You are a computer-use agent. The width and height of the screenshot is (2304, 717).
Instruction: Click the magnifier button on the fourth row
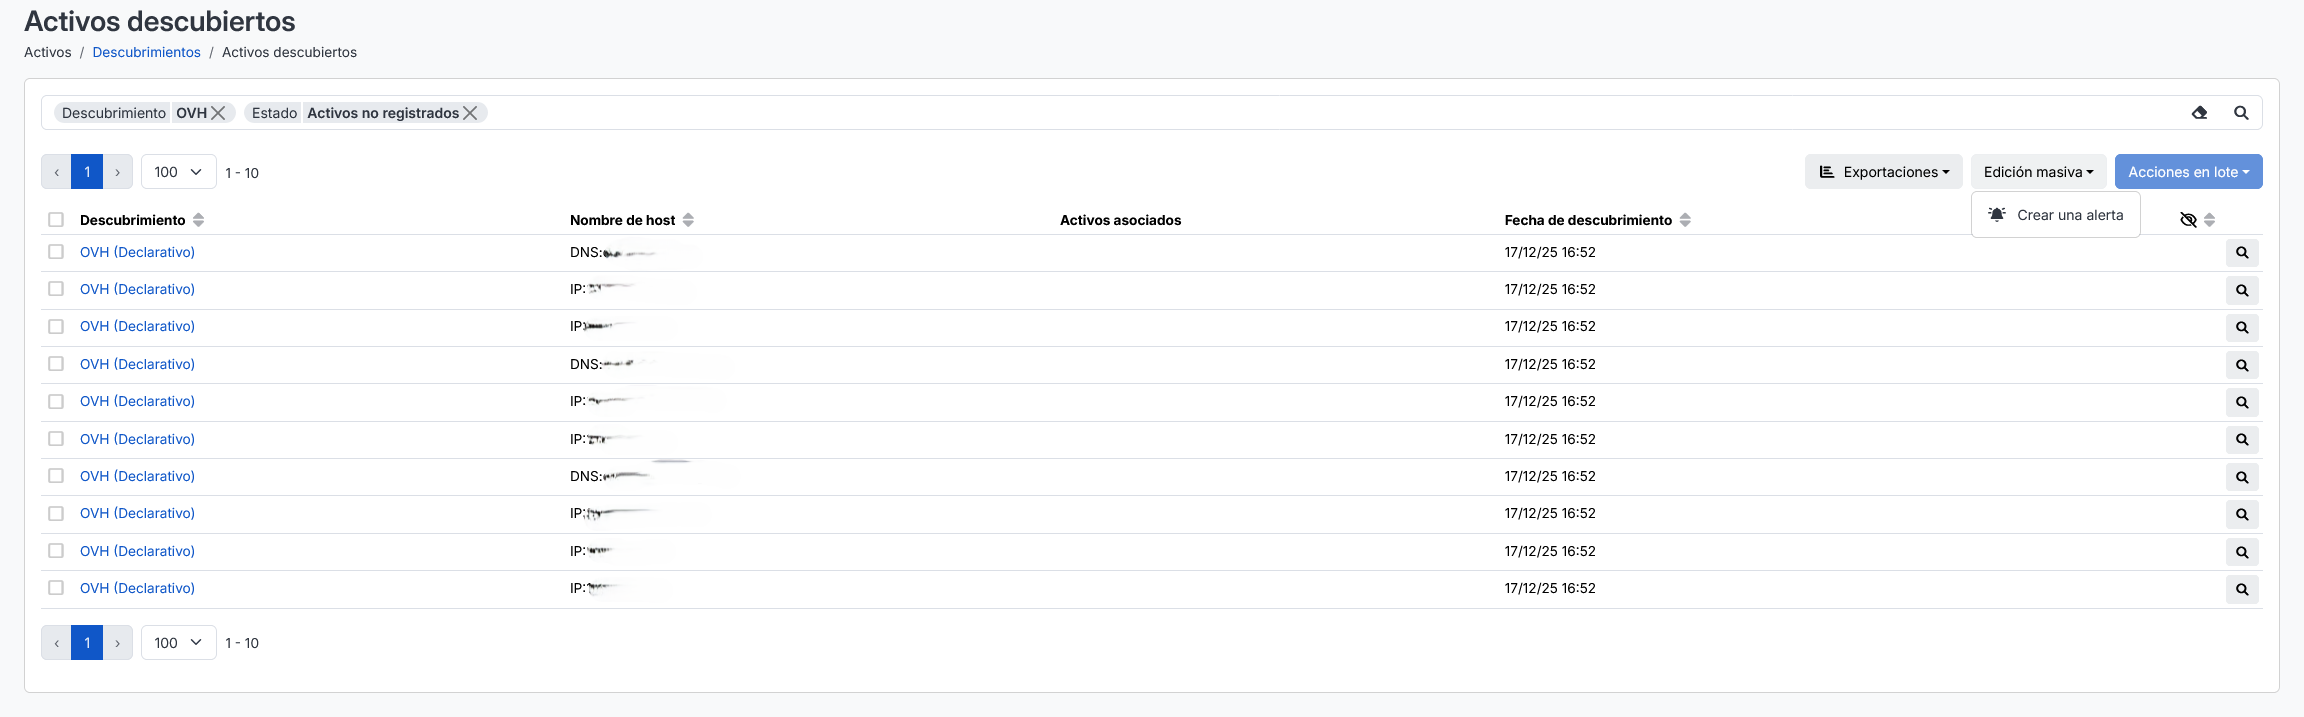pos(2242,365)
